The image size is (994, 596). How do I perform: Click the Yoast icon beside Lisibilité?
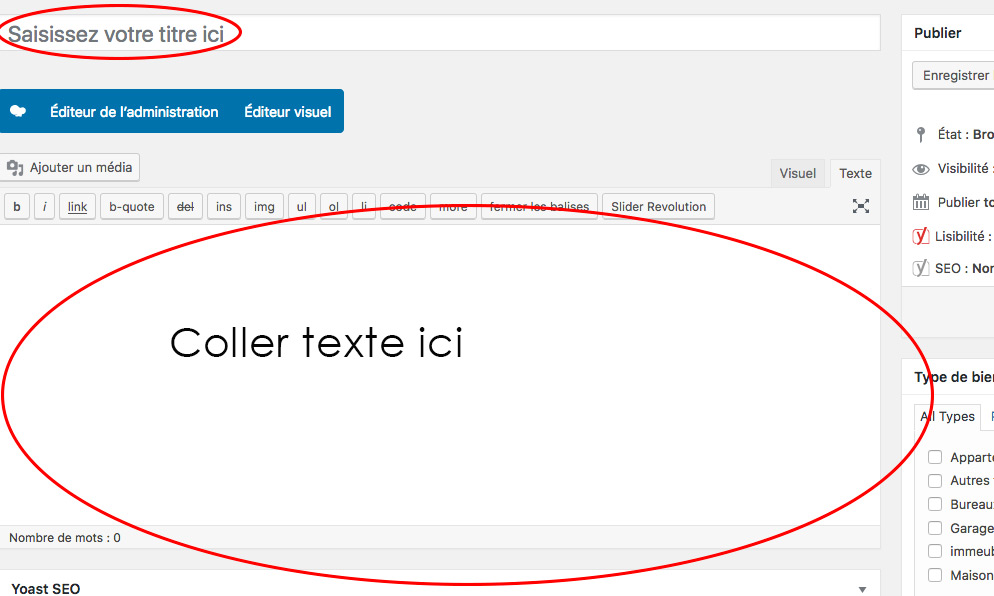[921, 236]
